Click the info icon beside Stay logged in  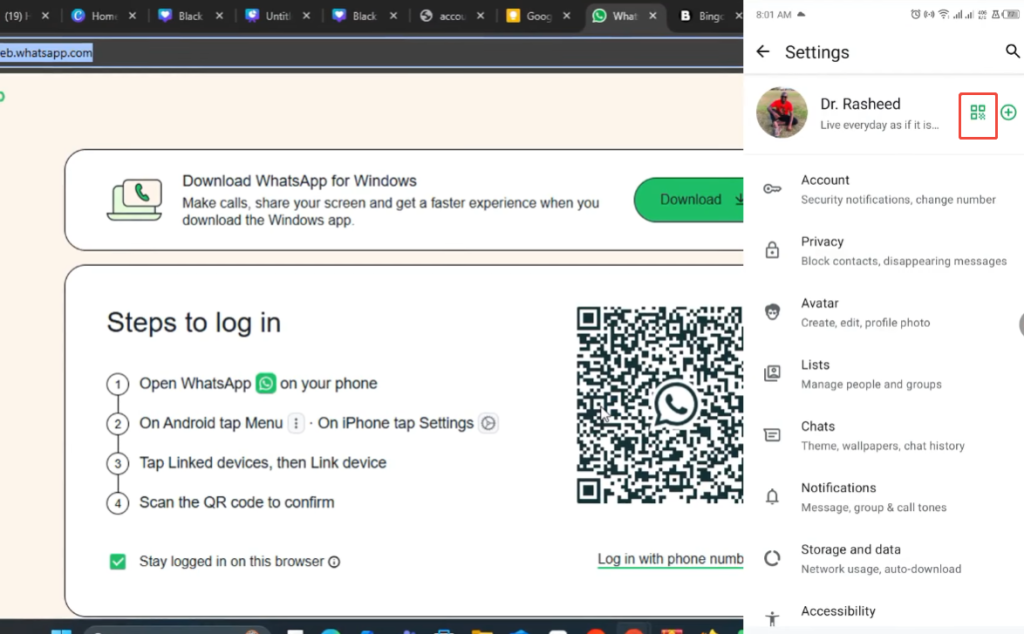334,562
